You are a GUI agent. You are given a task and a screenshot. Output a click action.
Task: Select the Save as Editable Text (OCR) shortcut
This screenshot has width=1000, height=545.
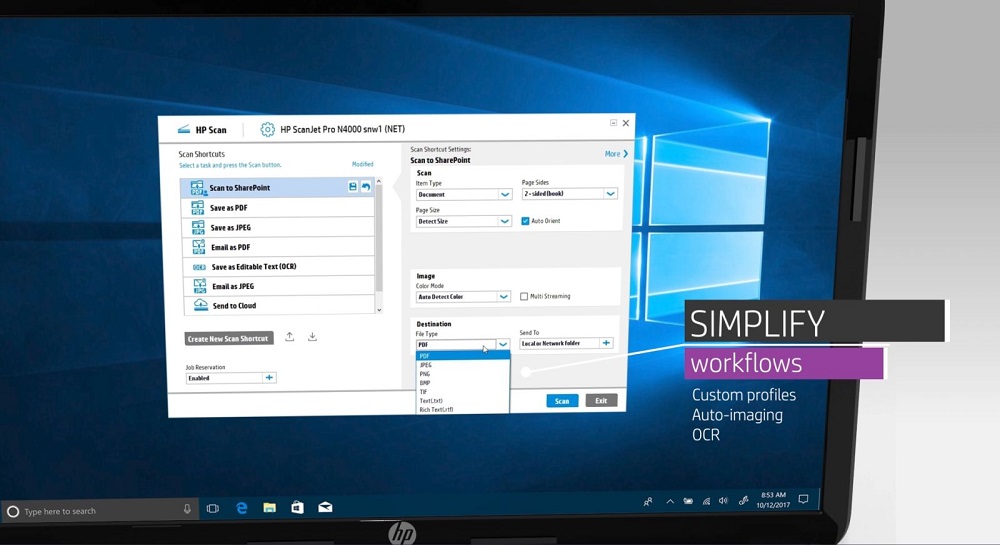coord(252,267)
